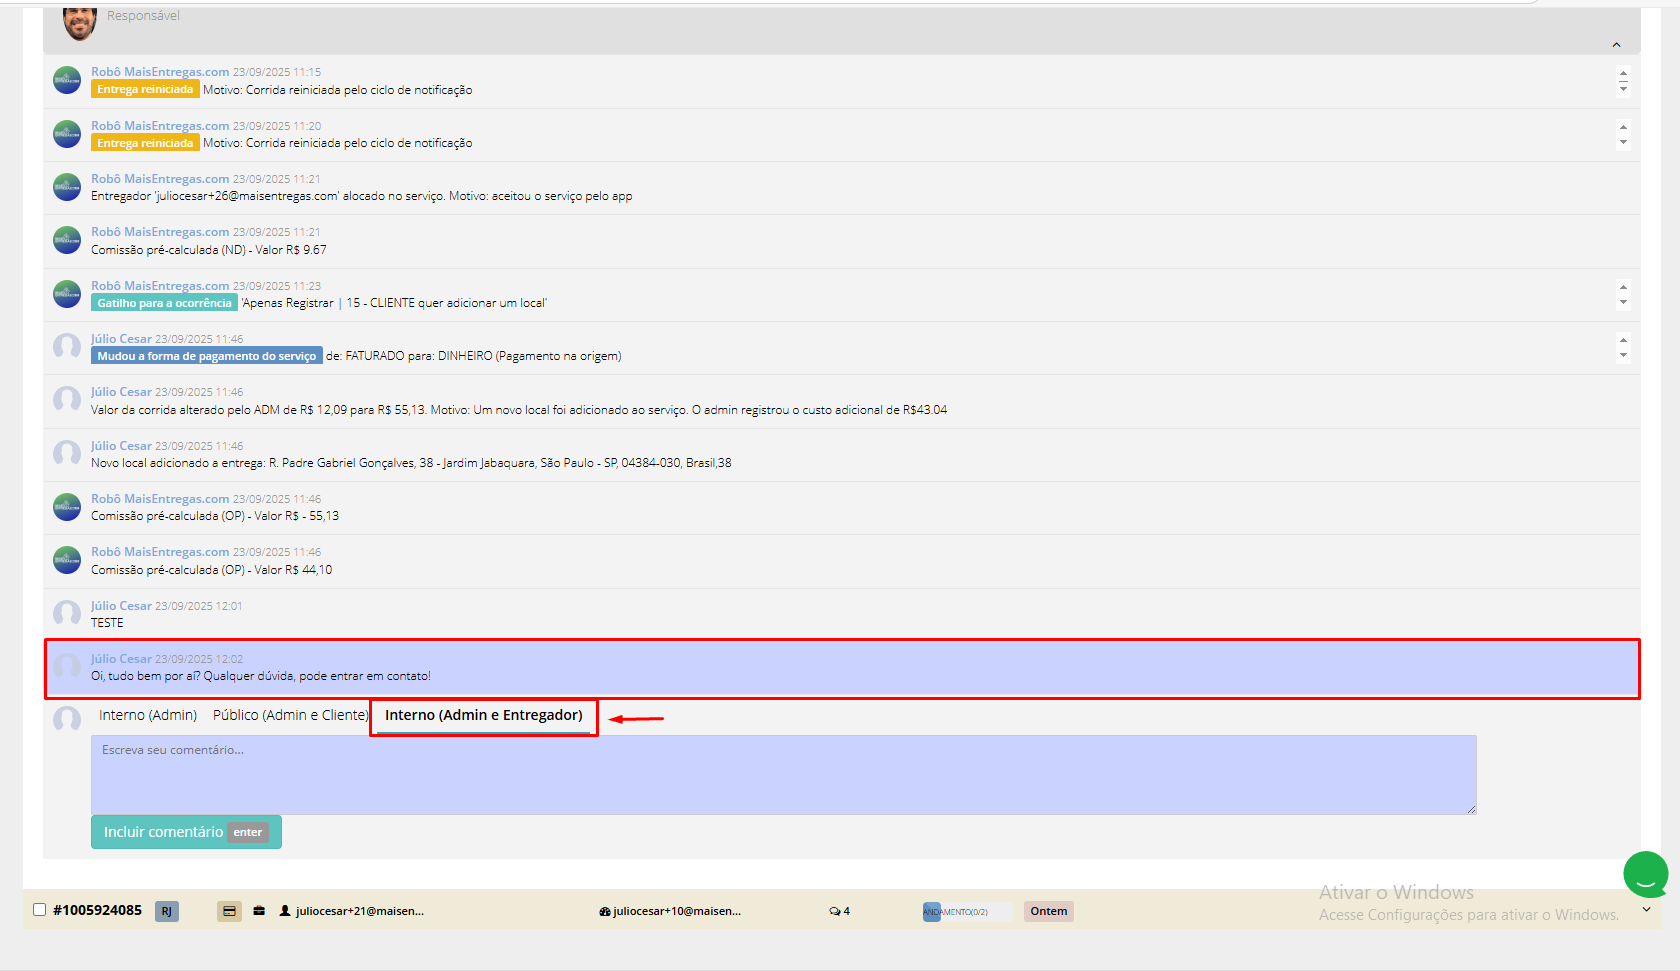Expand the payment change entry arrows
Image resolution: width=1680 pixels, height=971 pixels.
click(1623, 347)
